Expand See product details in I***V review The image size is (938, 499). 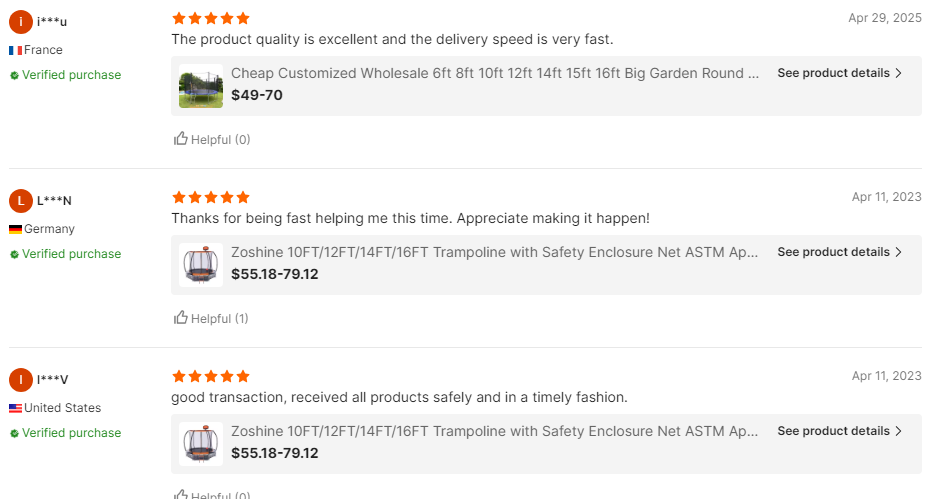point(839,431)
